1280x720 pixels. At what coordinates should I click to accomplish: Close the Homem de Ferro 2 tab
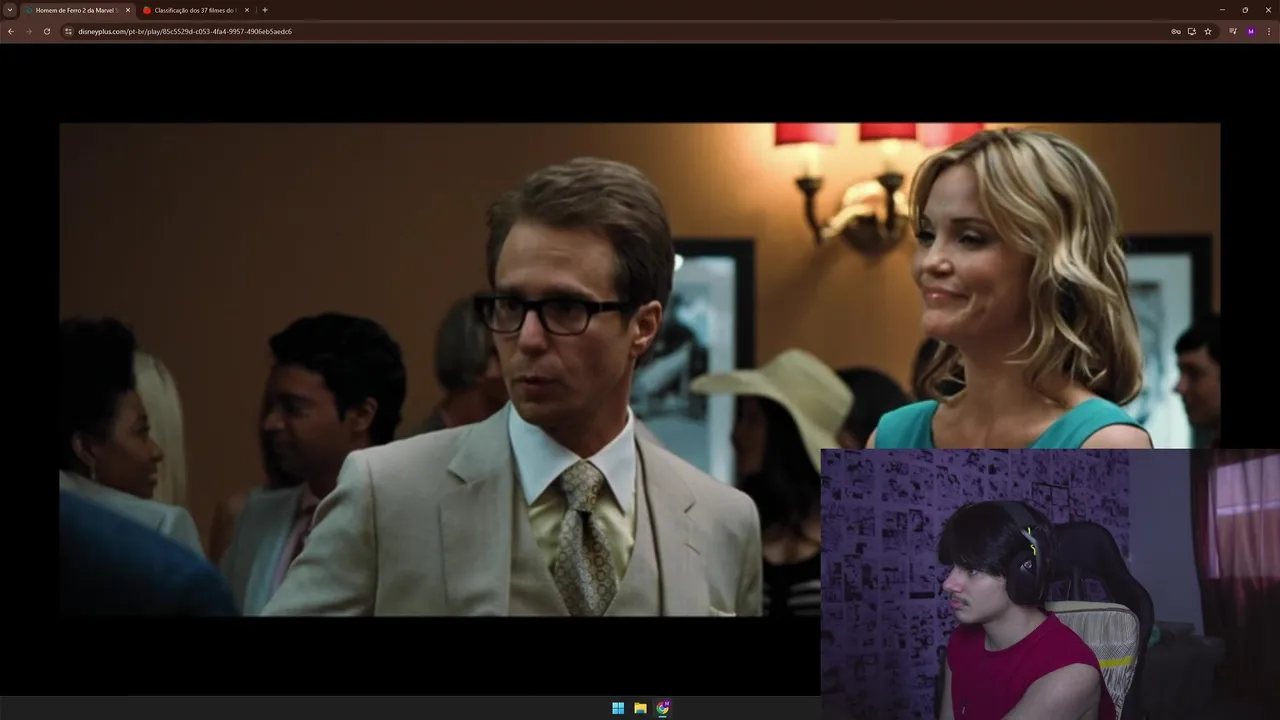(x=128, y=10)
